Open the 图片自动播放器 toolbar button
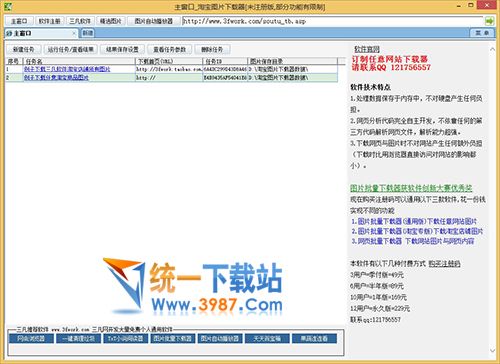Image resolution: width=500 pixels, height=364 pixels. [x=154, y=21]
